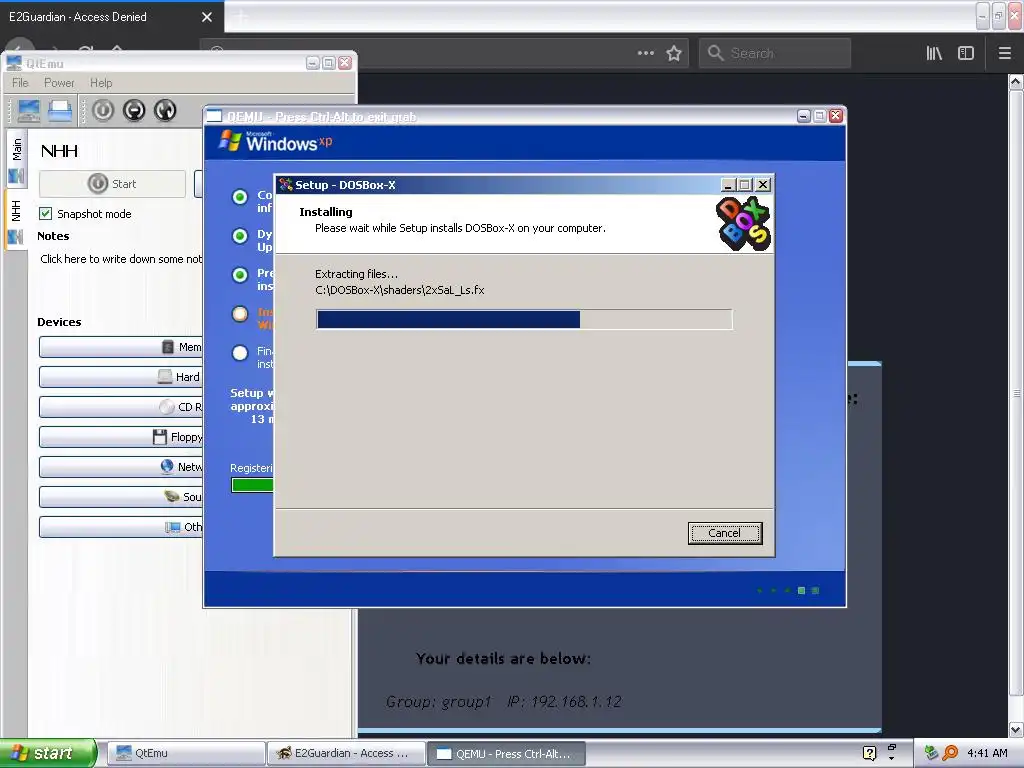Click the first completed setup step radio indicator

tap(240, 197)
